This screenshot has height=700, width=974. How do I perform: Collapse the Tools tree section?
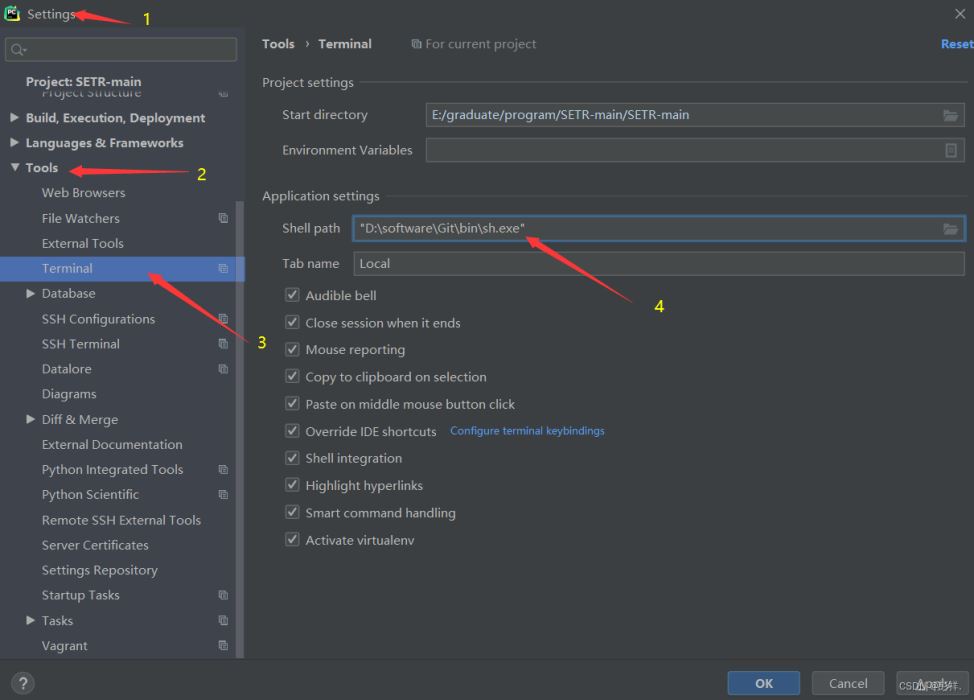[x=15, y=168]
